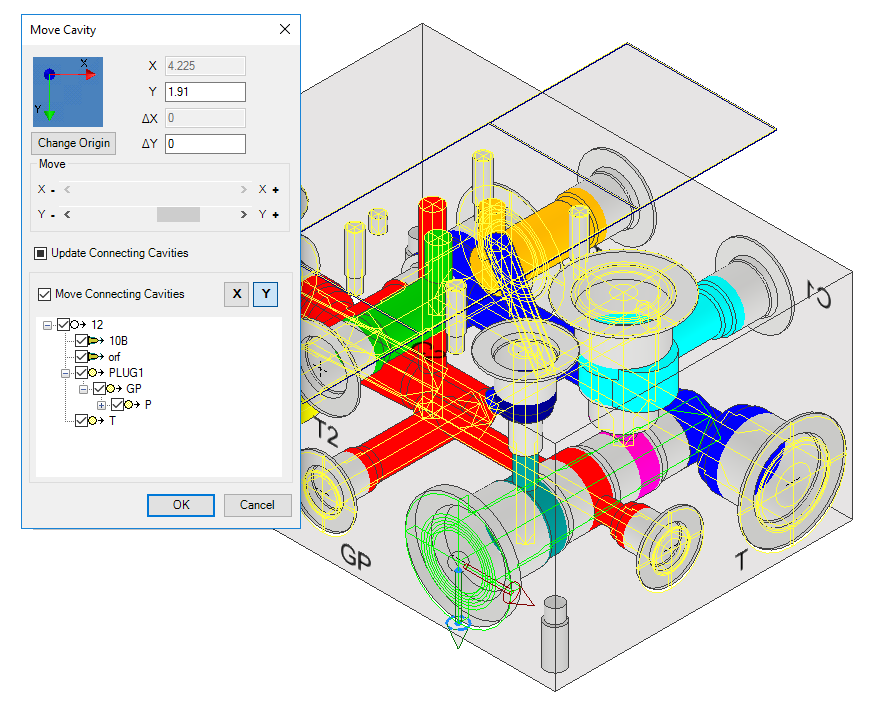Select the 10B cavity icon in tree
871x702 pixels.
(96, 341)
